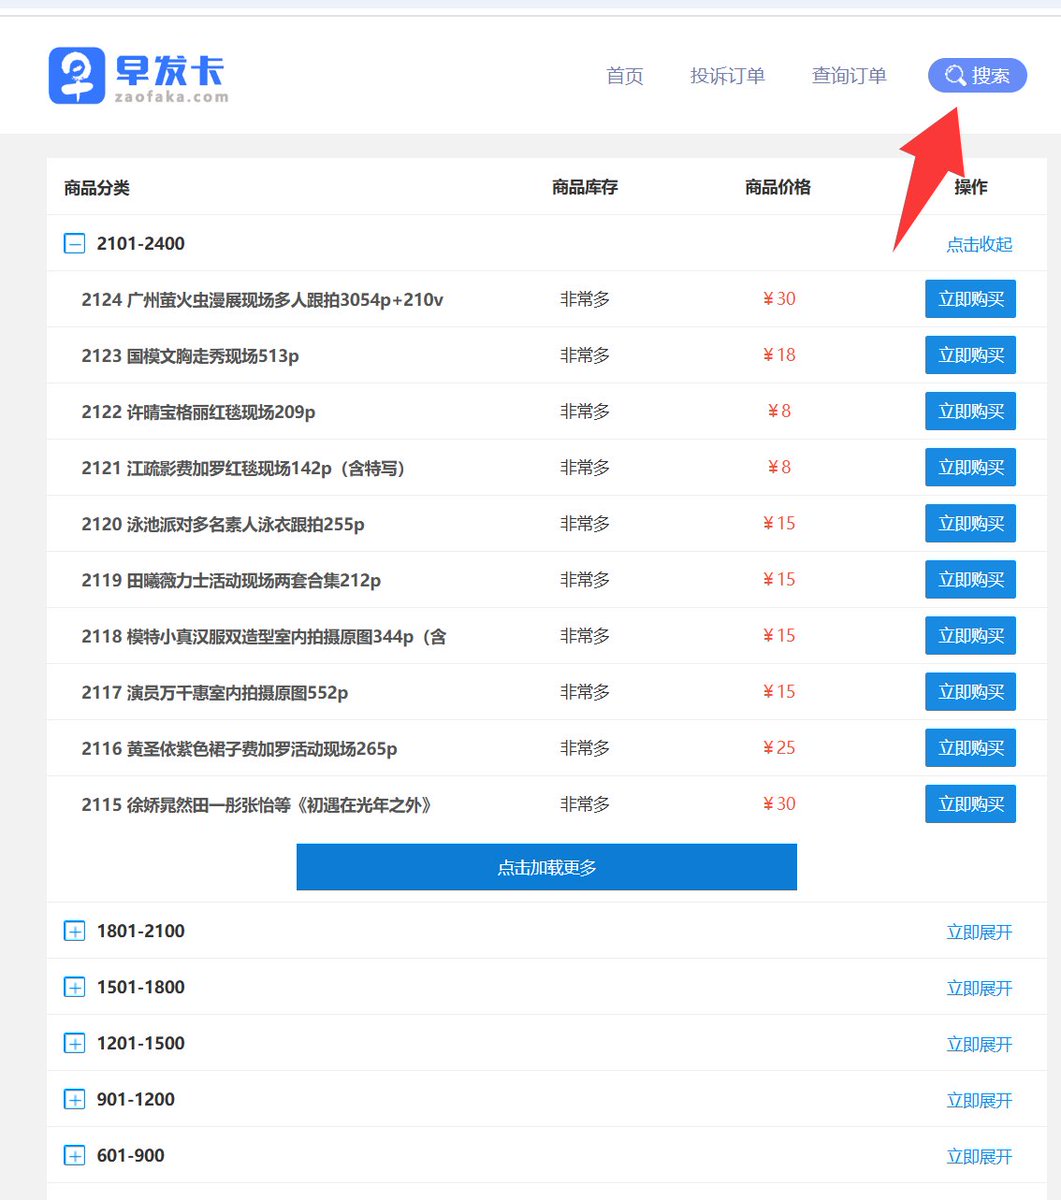This screenshot has width=1061, height=1200.
Task: Click the ¥18 price of item 2123
Action: pos(779,355)
